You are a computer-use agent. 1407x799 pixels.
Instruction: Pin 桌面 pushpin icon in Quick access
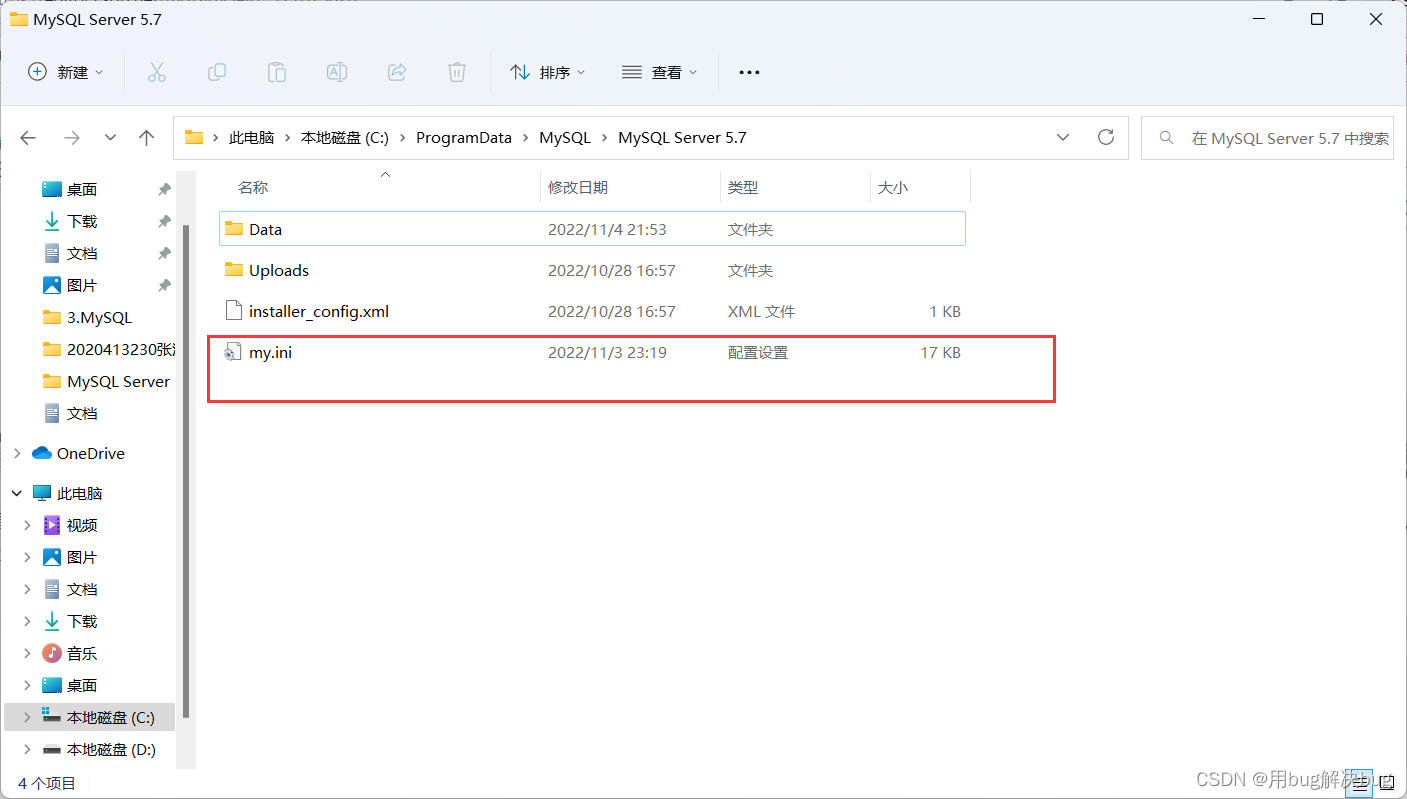[164, 189]
